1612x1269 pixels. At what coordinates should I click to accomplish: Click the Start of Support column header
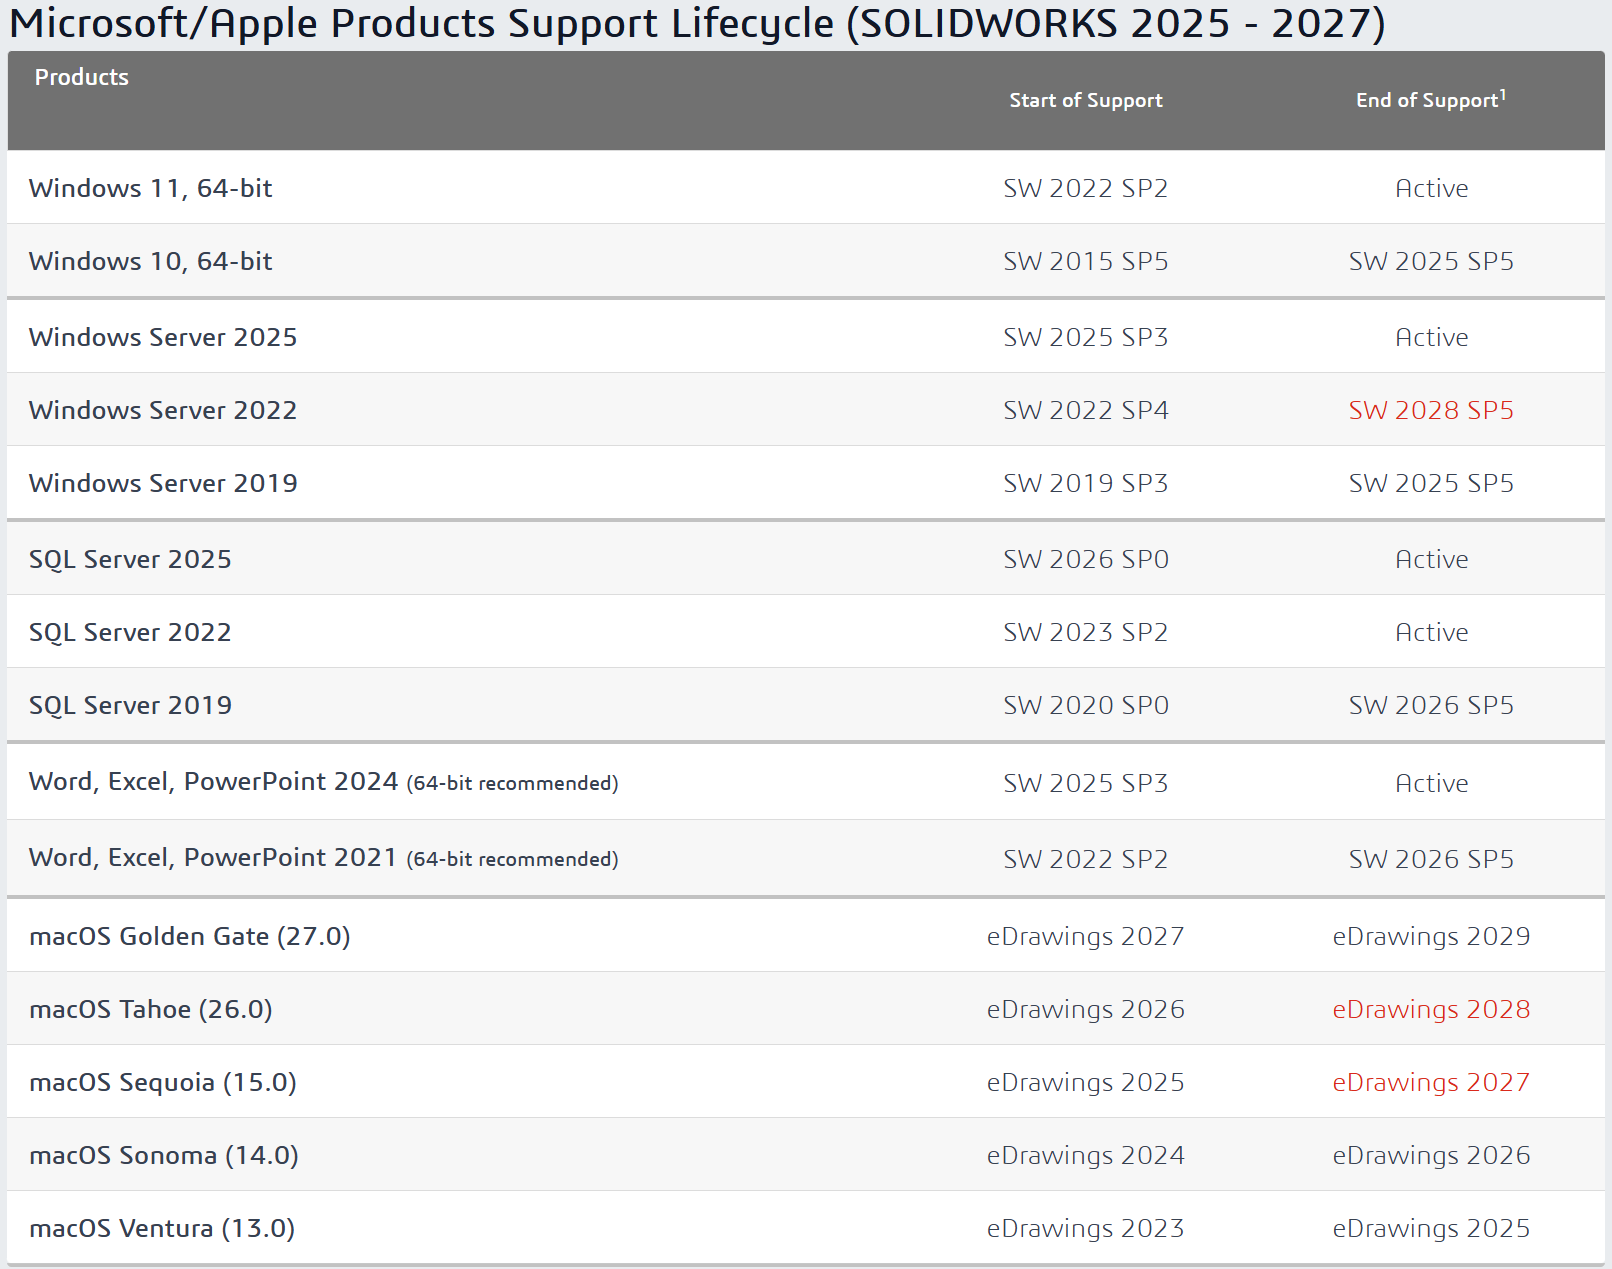1086,100
